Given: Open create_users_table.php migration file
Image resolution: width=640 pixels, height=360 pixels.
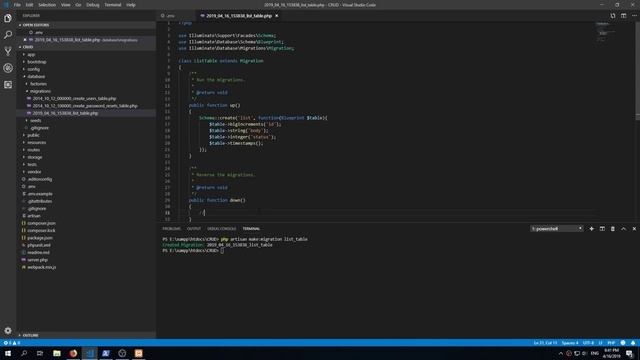Looking at the screenshot, I should (74, 98).
